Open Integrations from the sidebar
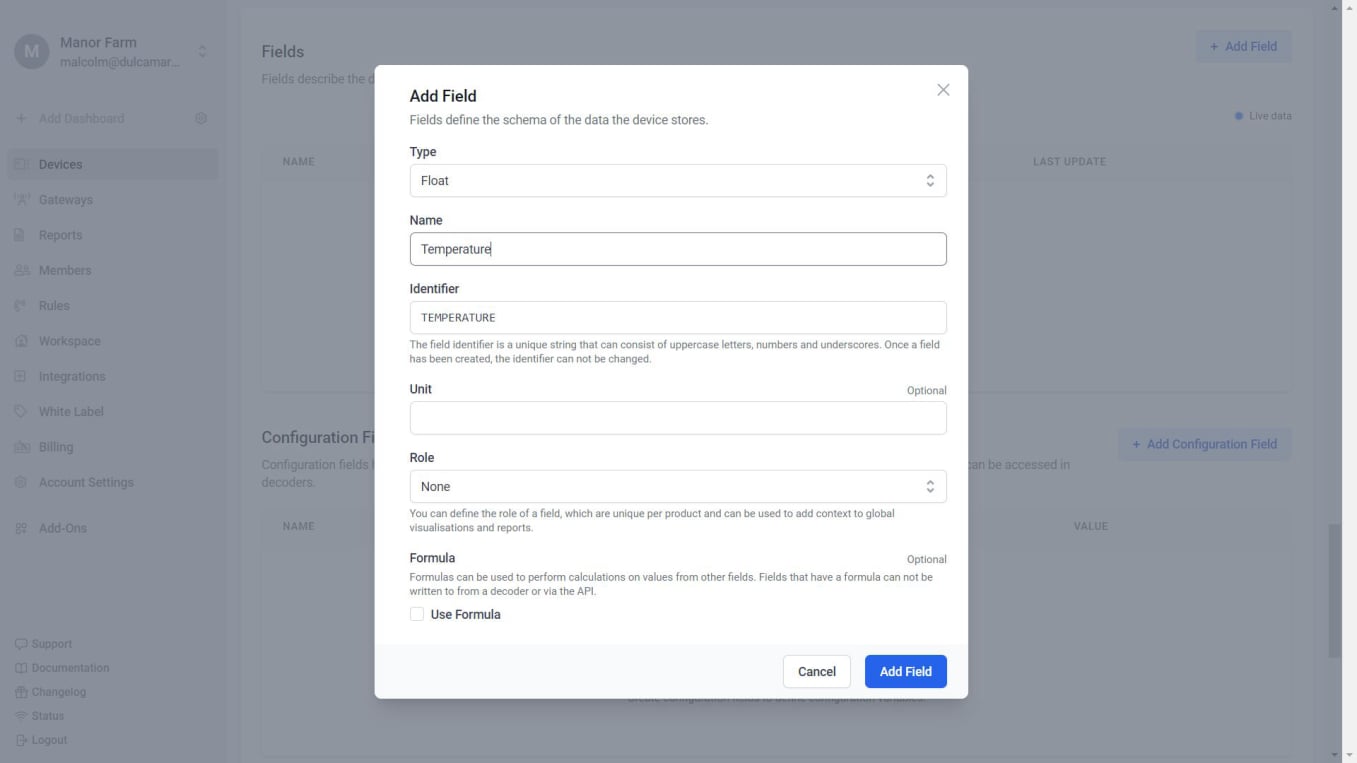 point(71,376)
